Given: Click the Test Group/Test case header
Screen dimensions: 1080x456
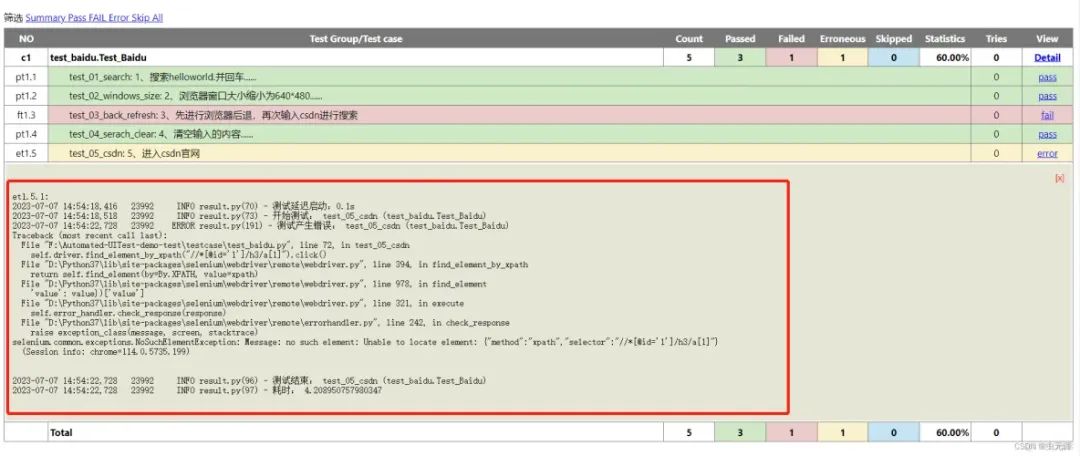Looking at the screenshot, I should (355, 39).
